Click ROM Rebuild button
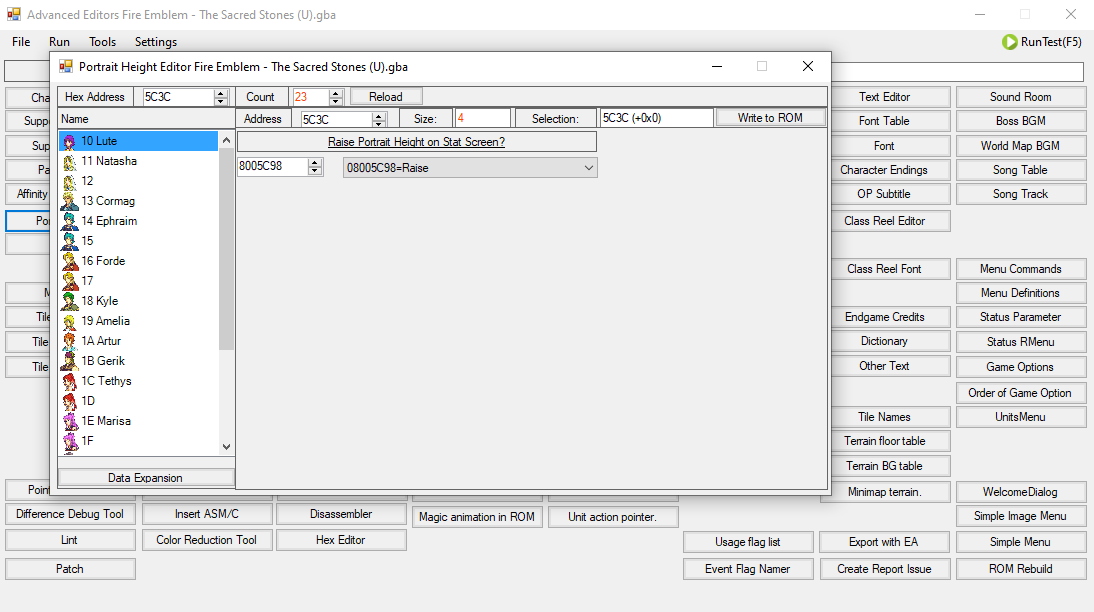1094x612 pixels. click(x=1021, y=569)
